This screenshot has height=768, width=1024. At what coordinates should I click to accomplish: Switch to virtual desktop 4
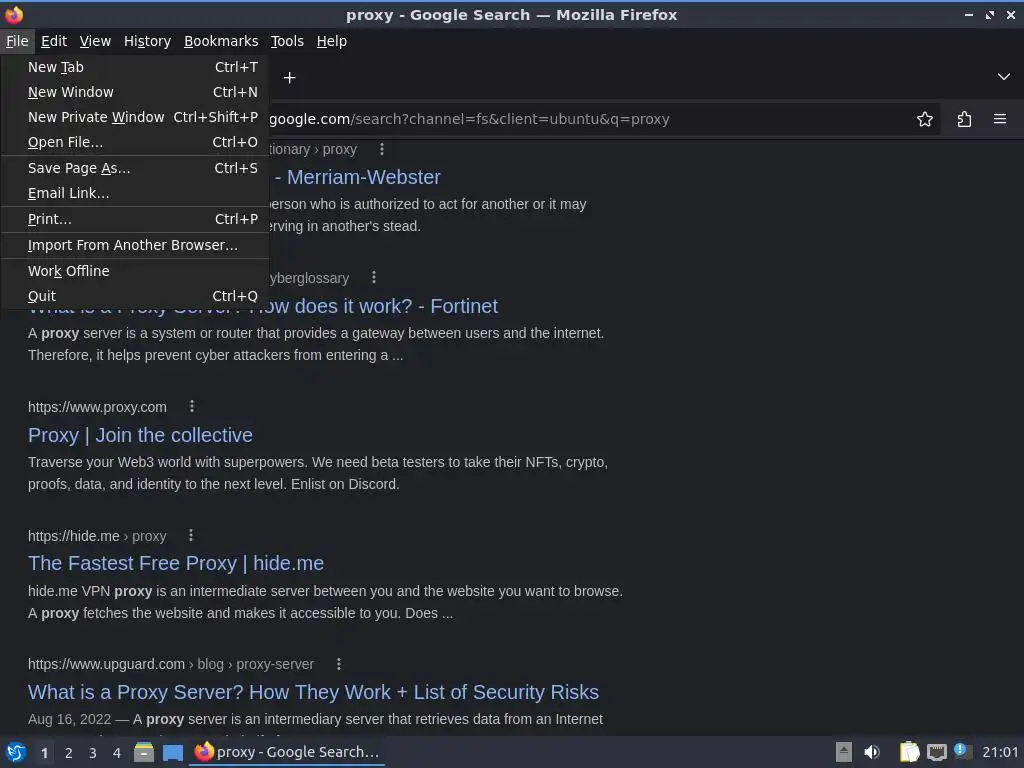[116, 753]
